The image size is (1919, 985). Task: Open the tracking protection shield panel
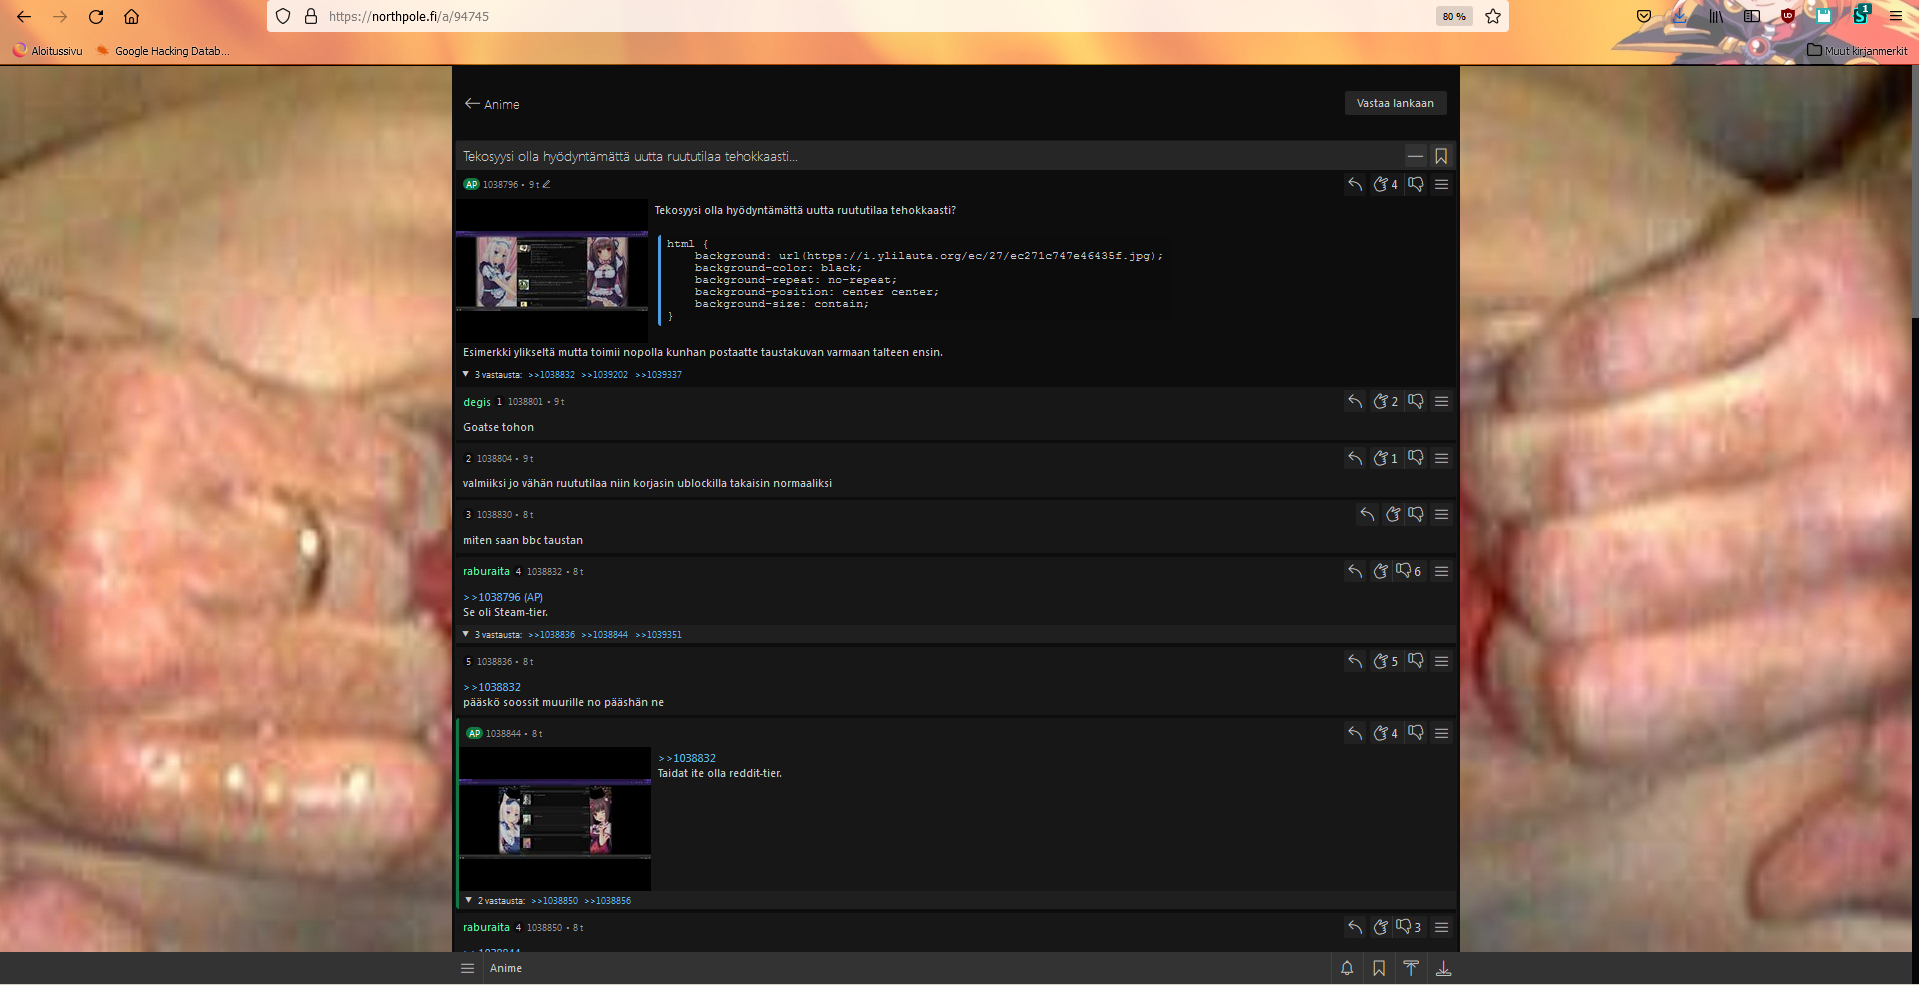(283, 16)
